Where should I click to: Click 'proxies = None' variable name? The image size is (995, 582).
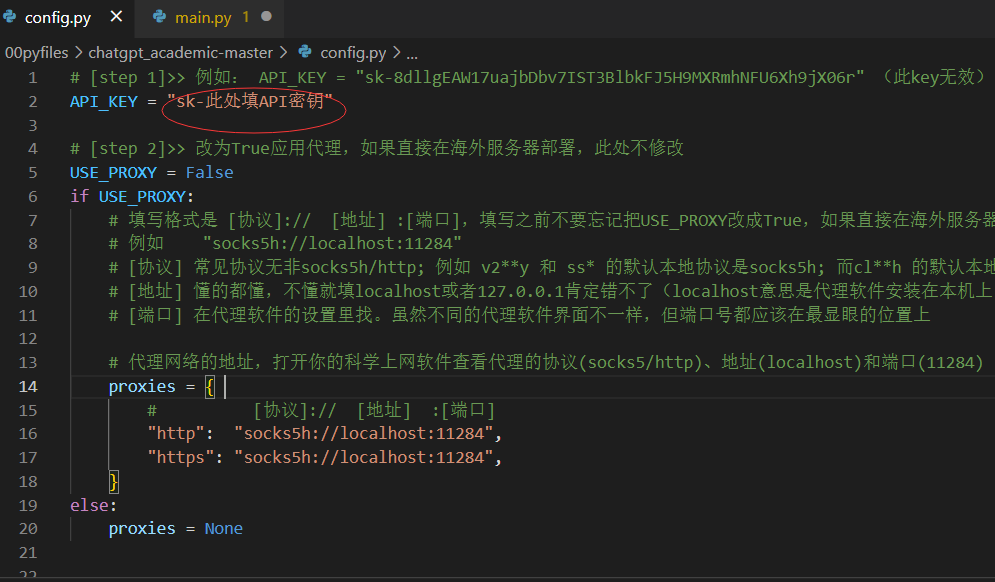click(x=142, y=529)
